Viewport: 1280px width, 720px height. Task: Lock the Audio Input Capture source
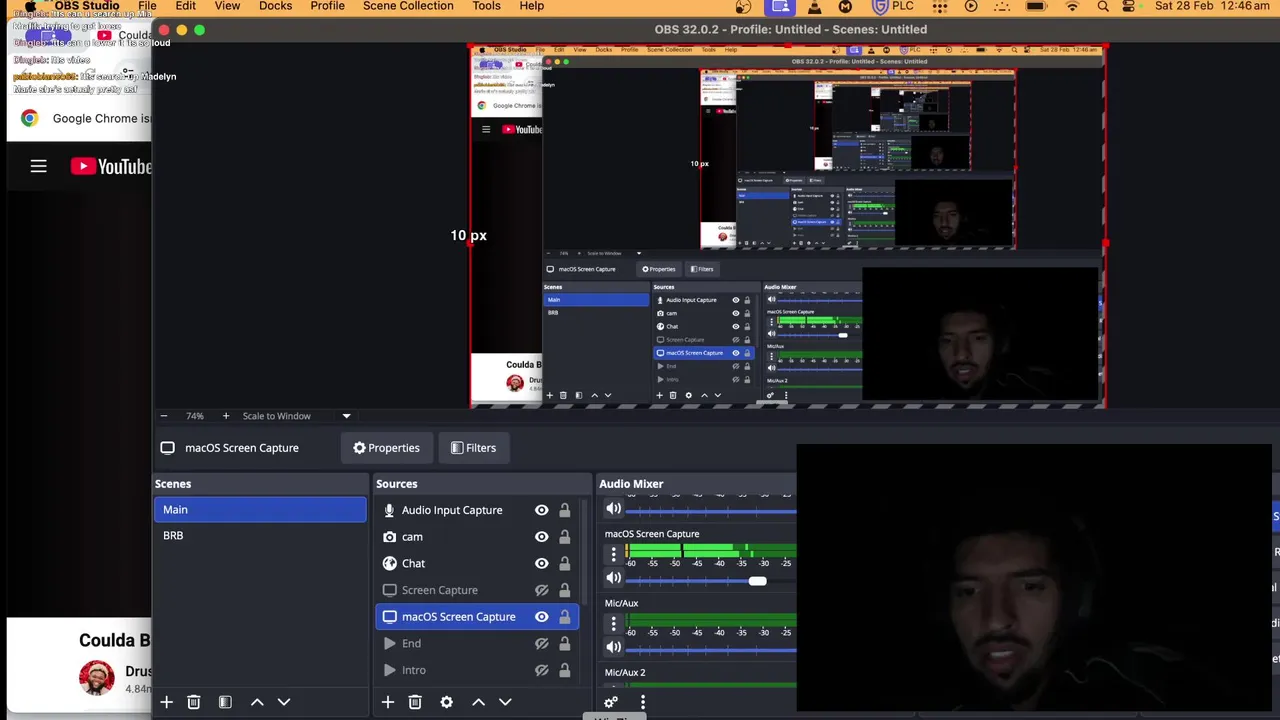pos(564,510)
